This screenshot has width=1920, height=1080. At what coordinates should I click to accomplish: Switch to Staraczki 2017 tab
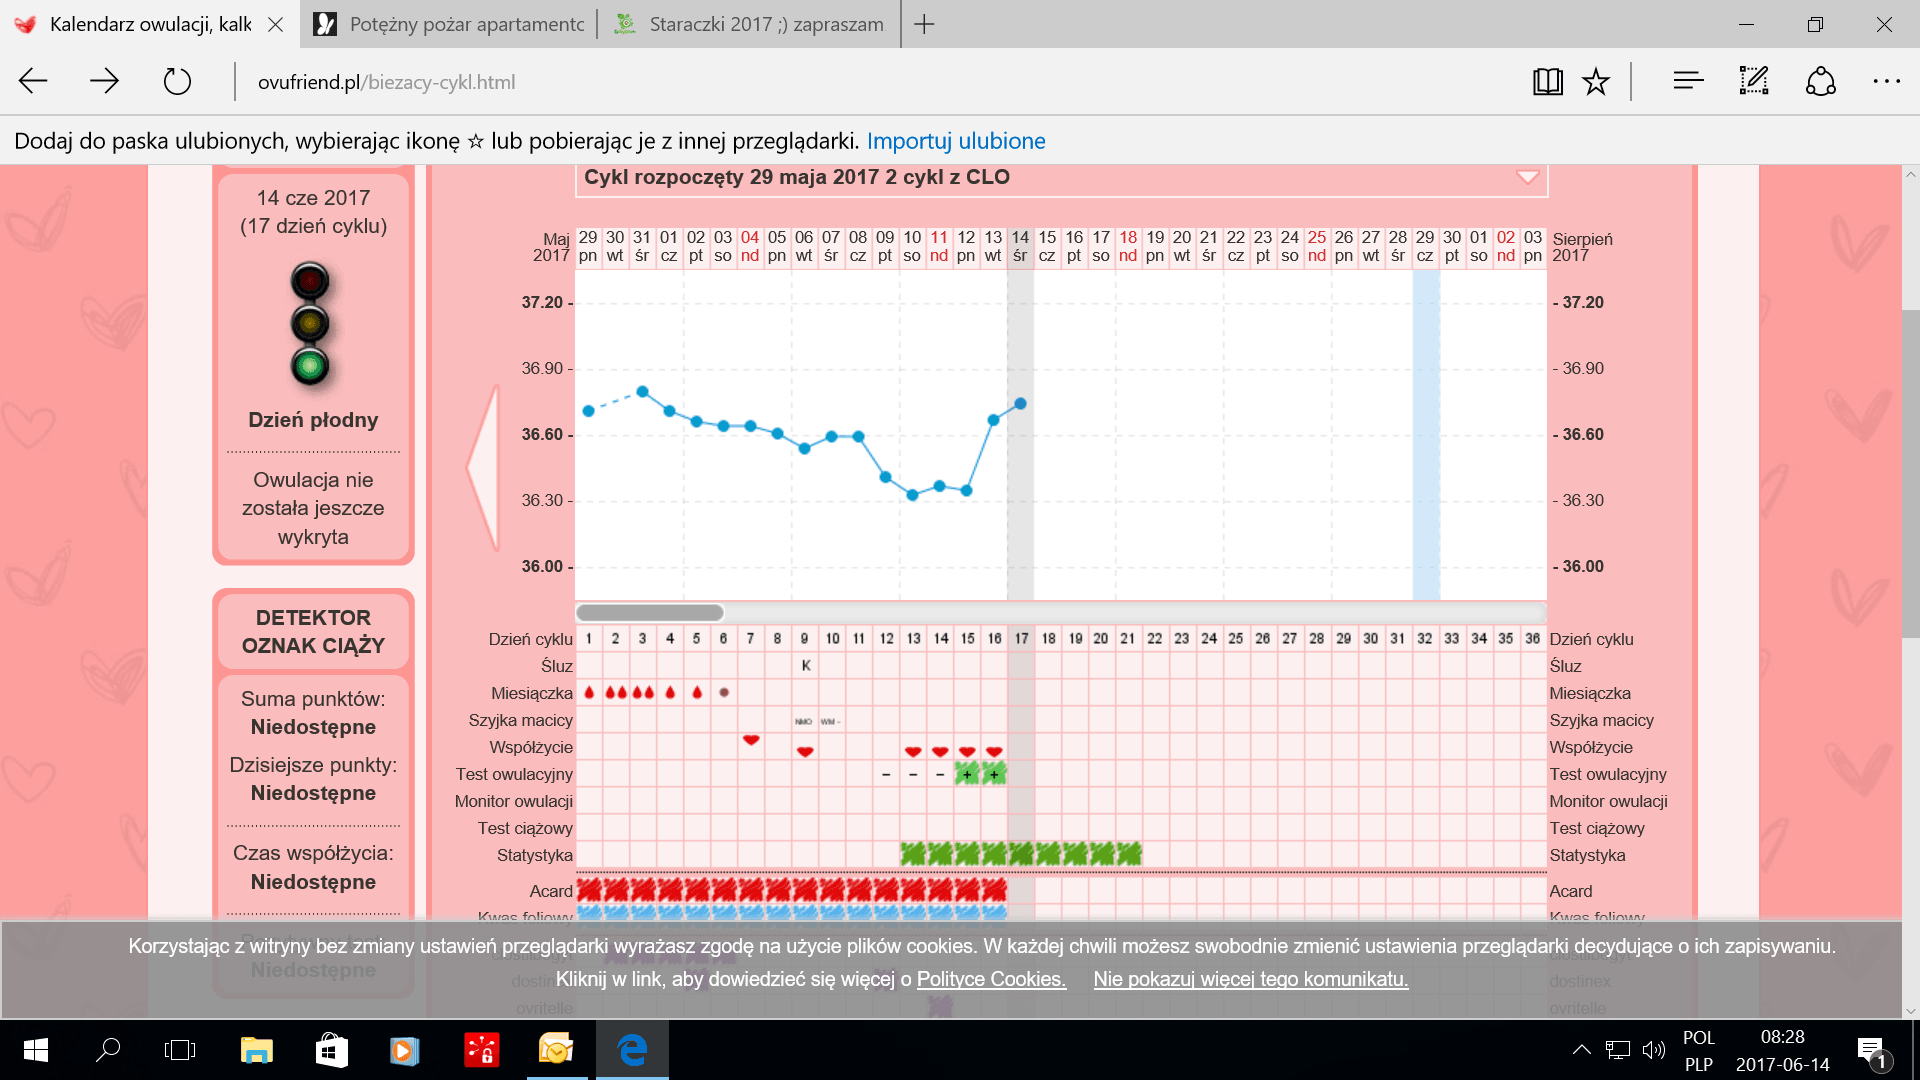pyautogui.click(x=750, y=24)
